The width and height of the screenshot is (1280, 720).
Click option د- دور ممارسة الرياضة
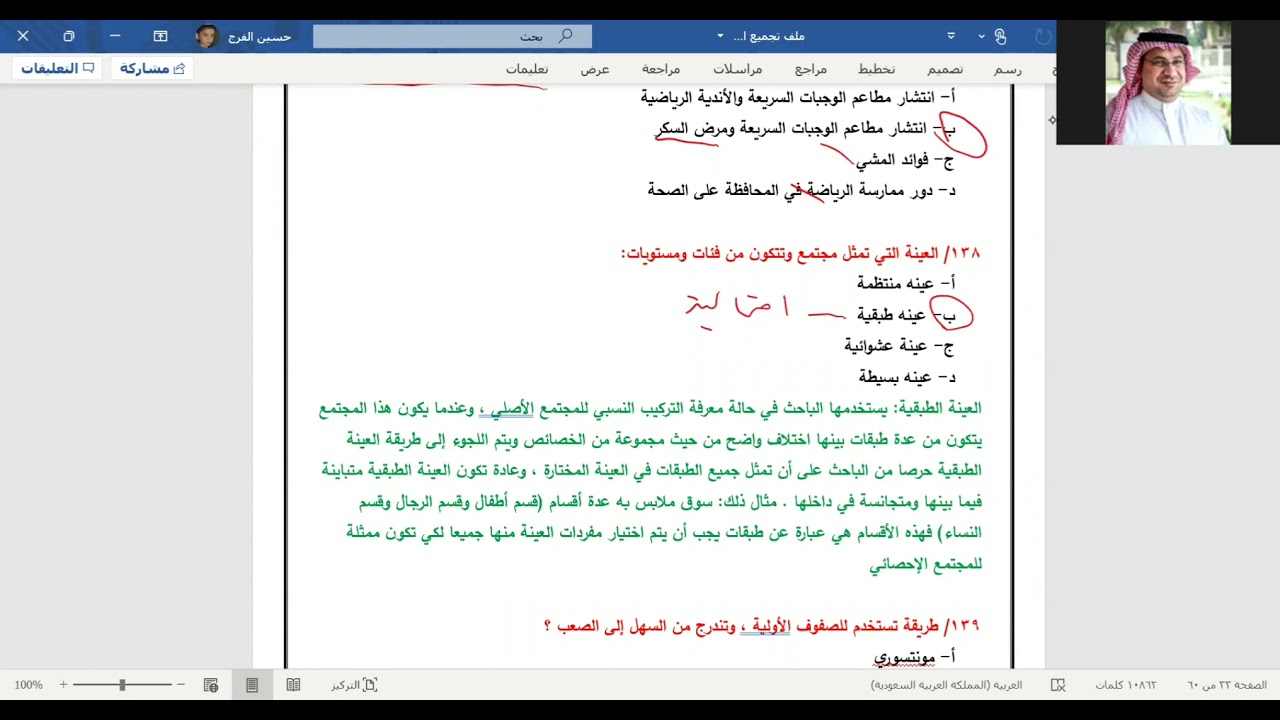pyautogui.click(x=802, y=190)
